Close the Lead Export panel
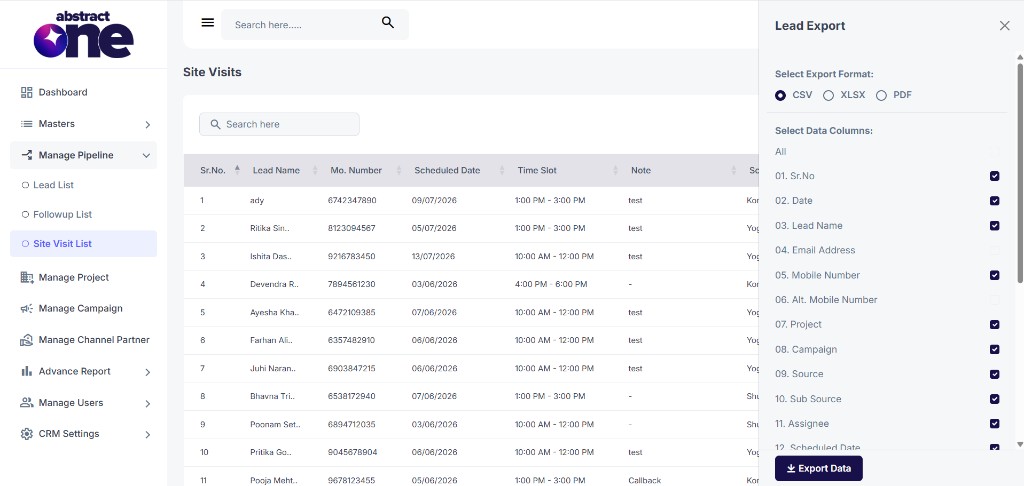The image size is (1024, 486). click(1004, 25)
